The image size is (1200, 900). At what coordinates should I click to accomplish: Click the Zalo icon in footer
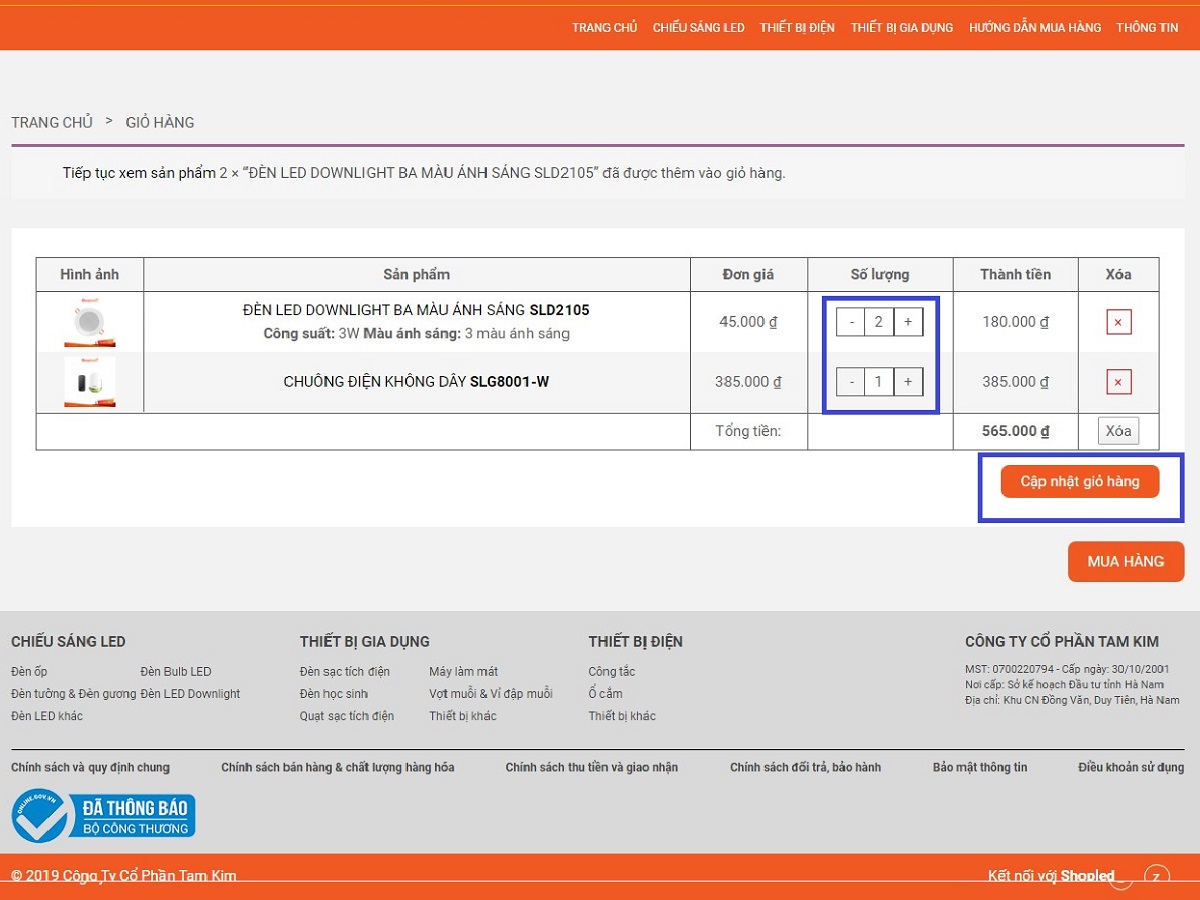pos(1156,877)
